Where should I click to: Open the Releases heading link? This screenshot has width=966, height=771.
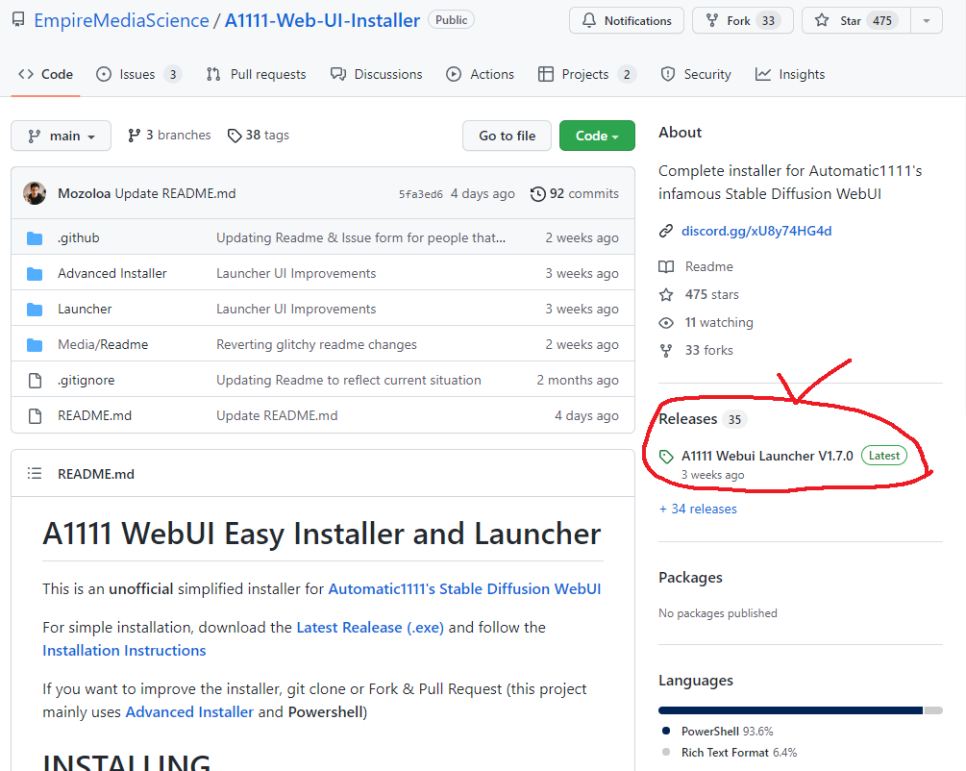click(x=688, y=419)
